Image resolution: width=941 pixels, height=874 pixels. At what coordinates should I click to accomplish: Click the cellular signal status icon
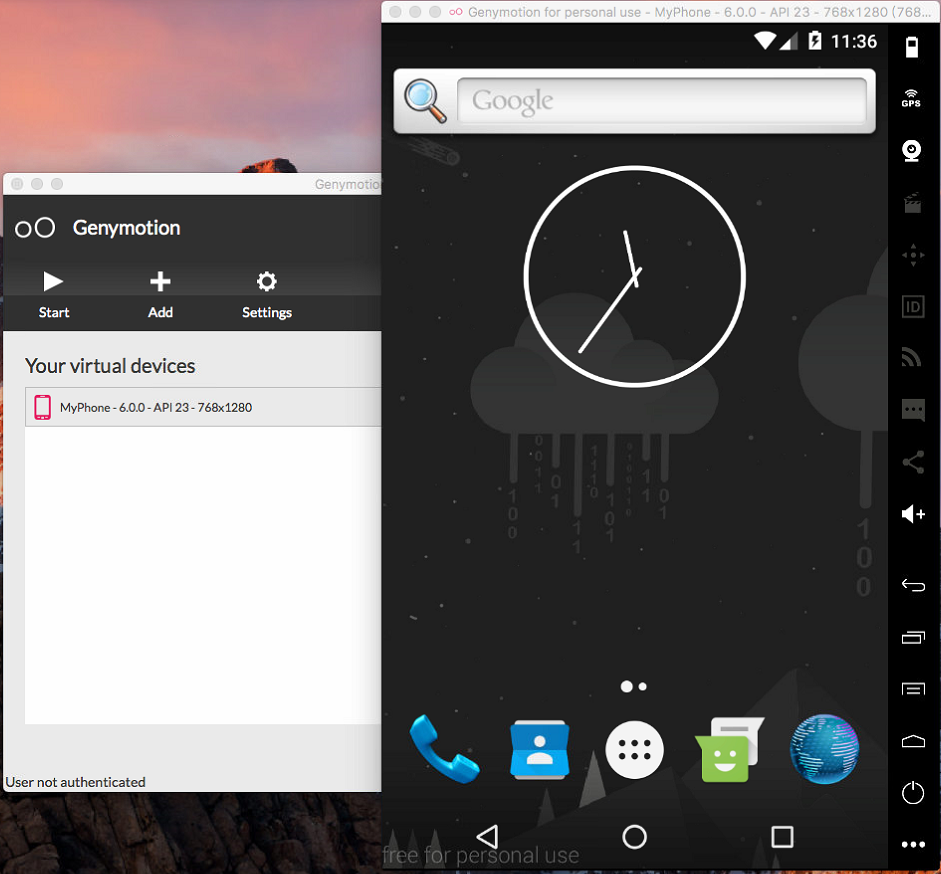(789, 41)
